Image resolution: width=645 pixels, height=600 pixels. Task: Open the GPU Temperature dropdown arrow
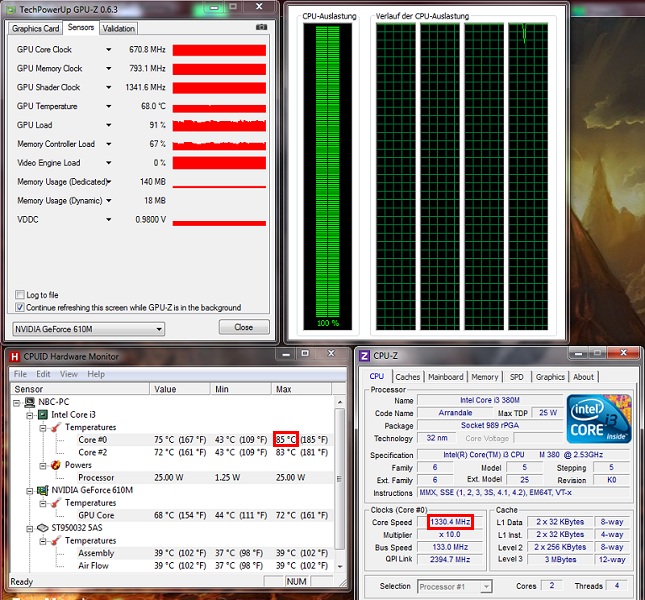coord(109,107)
